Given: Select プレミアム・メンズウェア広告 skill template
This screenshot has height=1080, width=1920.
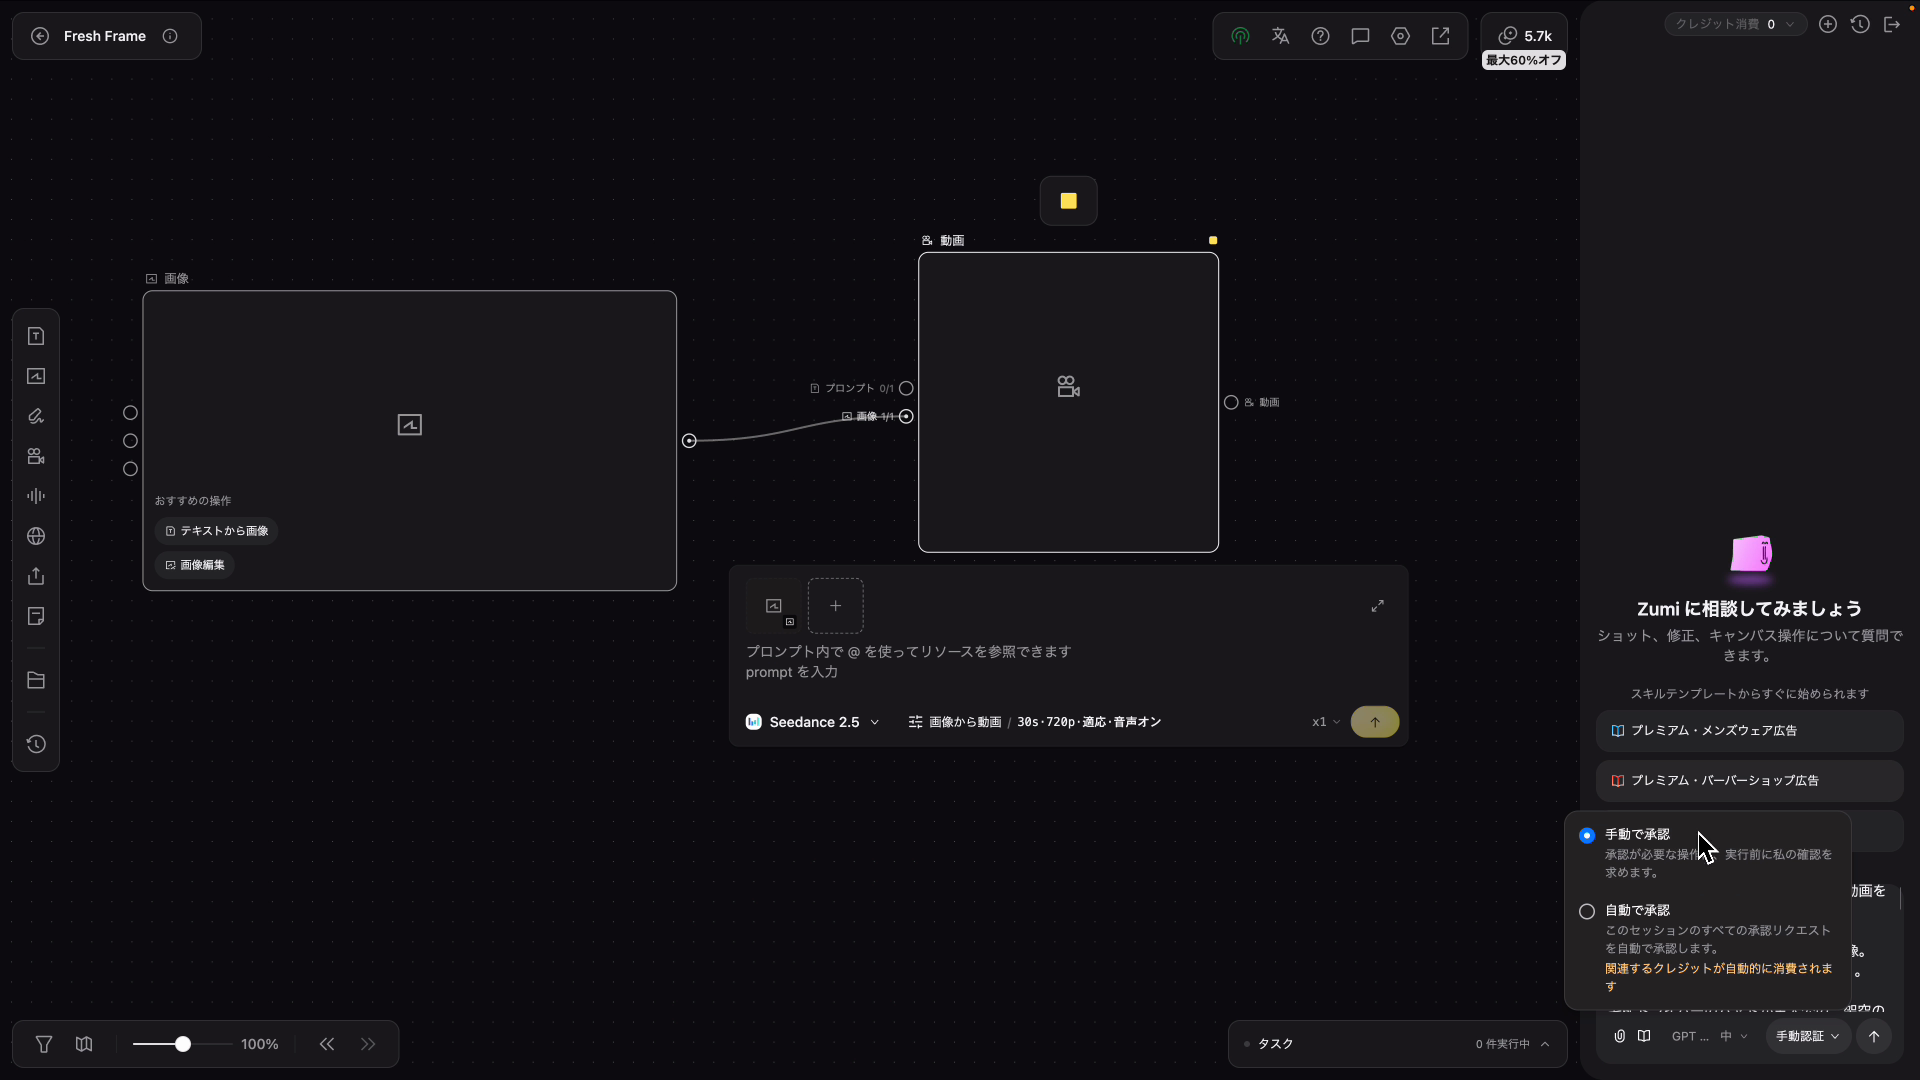Looking at the screenshot, I should click(1749, 731).
